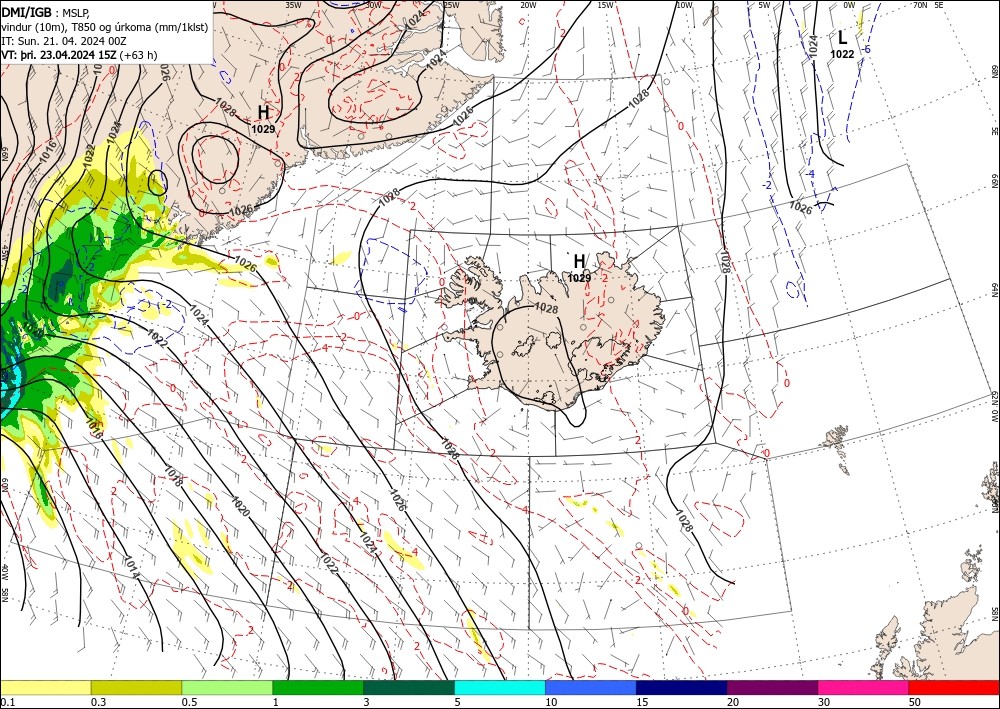Click the '62N 0W' label on right edge

pyautogui.click(x=994, y=407)
